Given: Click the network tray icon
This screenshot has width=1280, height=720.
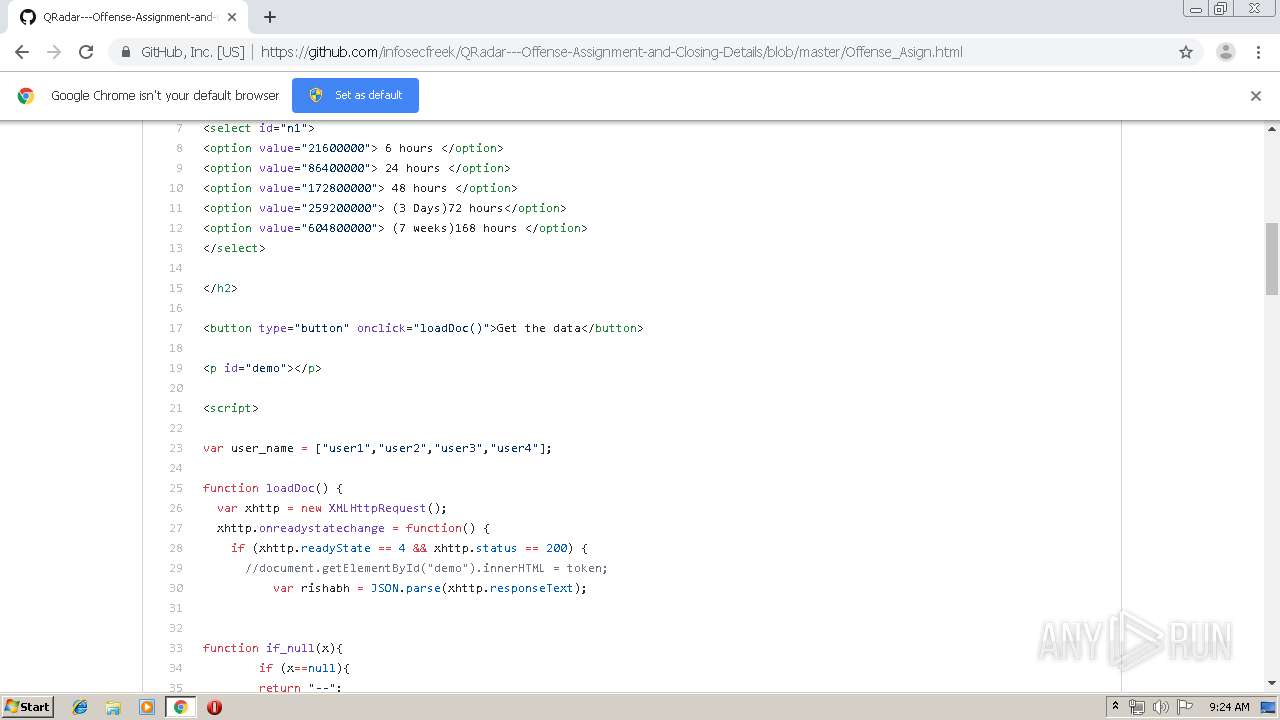Looking at the screenshot, I should (1137, 707).
